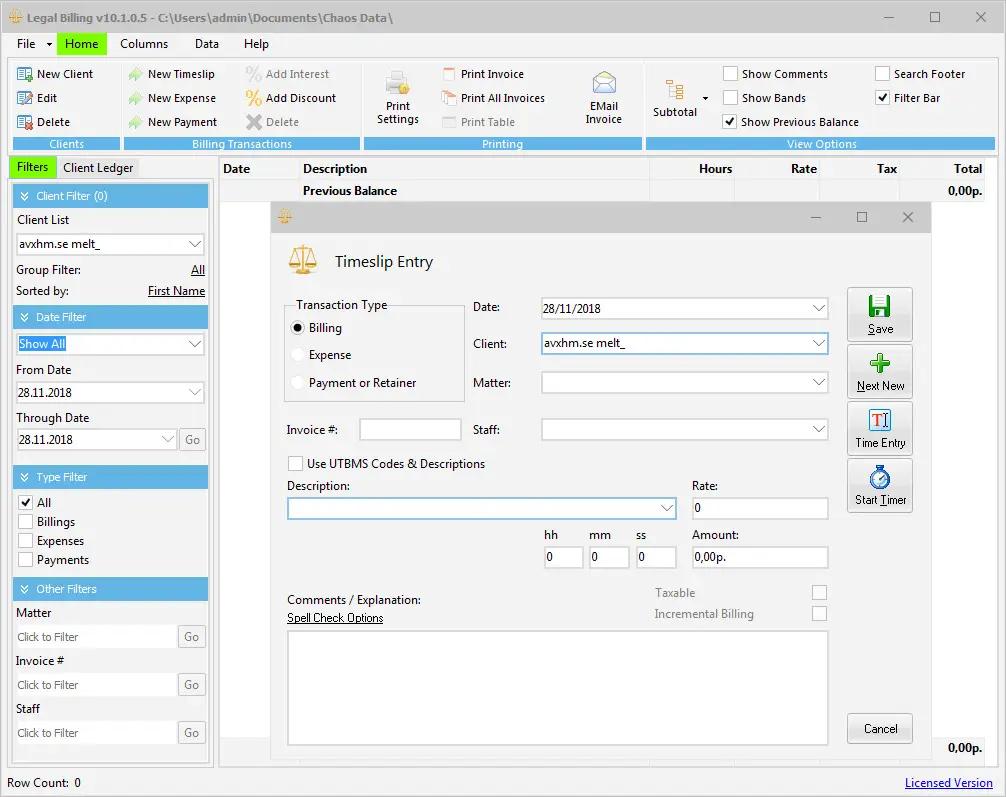
Task: Check Use UTBMS Codes & Descriptions
Action: tap(295, 463)
